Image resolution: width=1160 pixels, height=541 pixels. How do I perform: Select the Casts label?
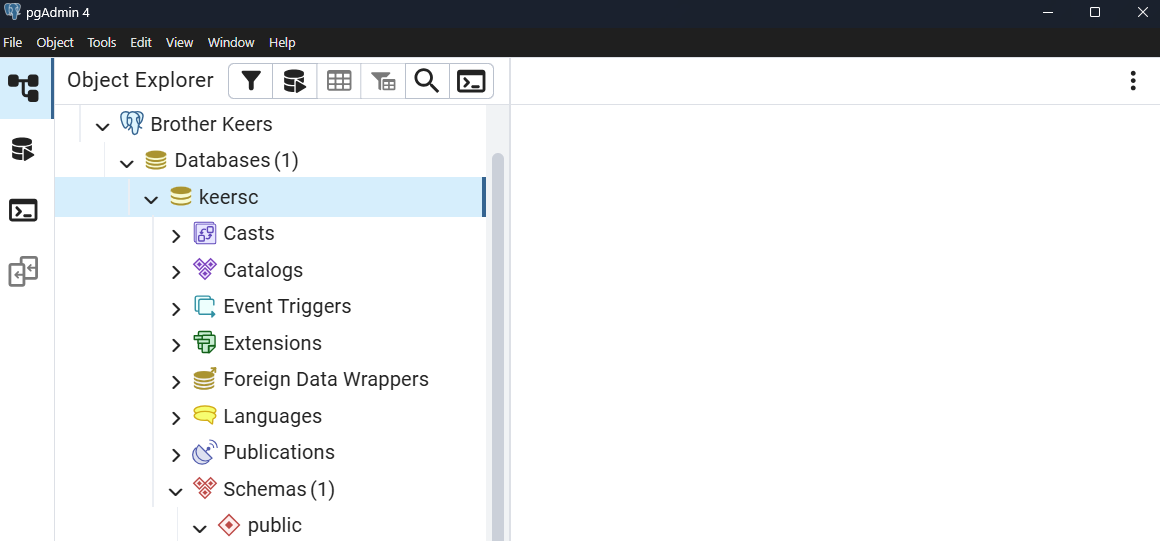(249, 233)
